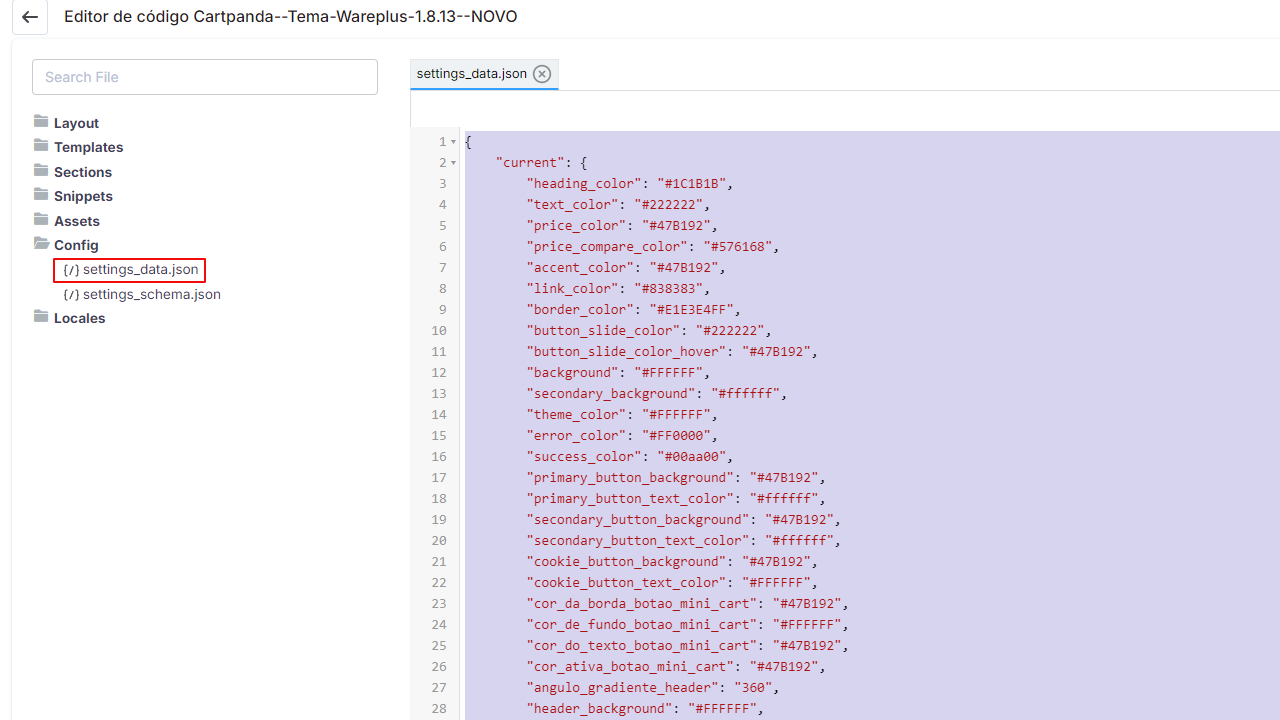Click the Snippets folder icon
The height and width of the screenshot is (720, 1280).
click(41, 195)
